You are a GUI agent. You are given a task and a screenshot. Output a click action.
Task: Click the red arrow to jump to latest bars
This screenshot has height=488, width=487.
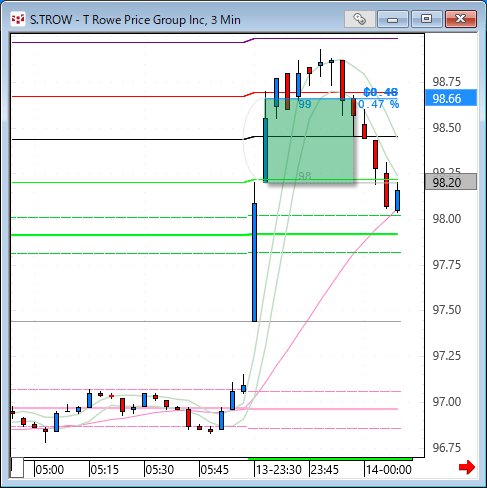coord(467,467)
